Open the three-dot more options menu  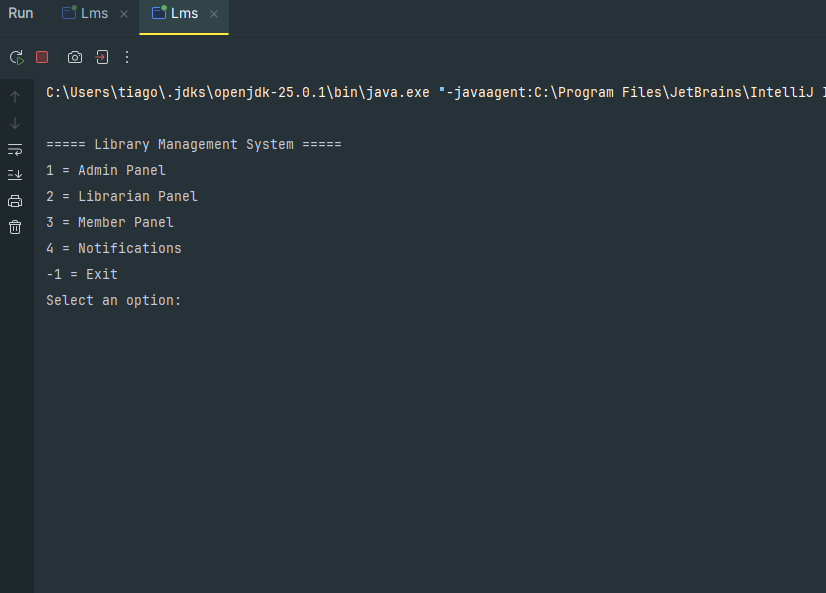(x=127, y=57)
